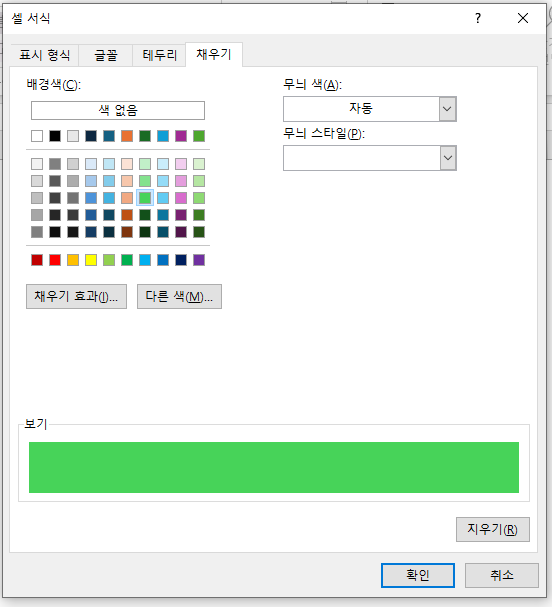The width and height of the screenshot is (552, 607).
Task: Pick the burnt orange darker shade swatch
Action: tap(127, 215)
